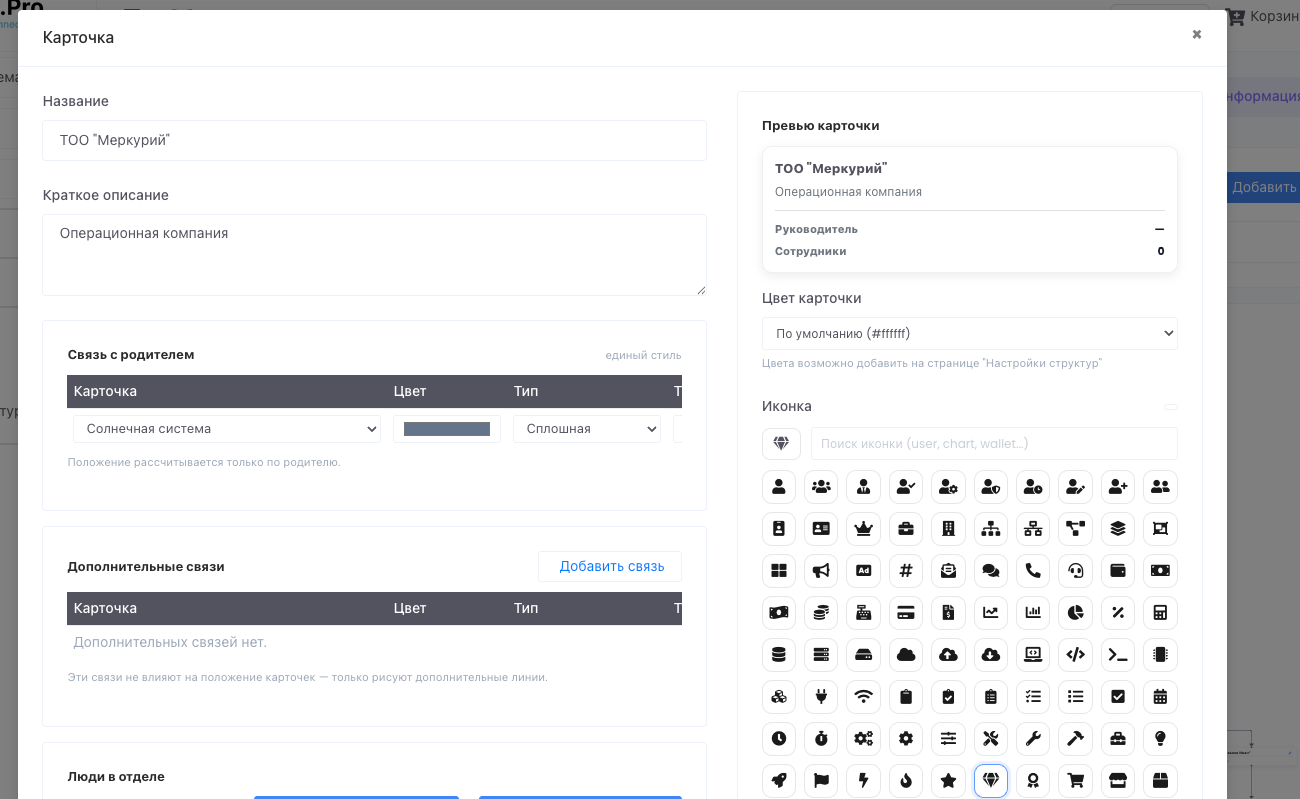Pick the terminal prompt icon

pos(1118,655)
